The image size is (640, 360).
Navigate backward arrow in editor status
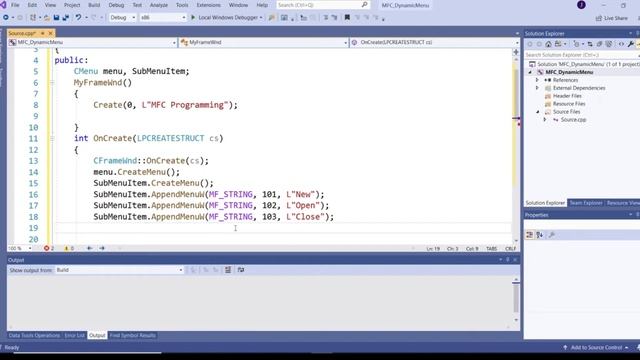pos(89,248)
